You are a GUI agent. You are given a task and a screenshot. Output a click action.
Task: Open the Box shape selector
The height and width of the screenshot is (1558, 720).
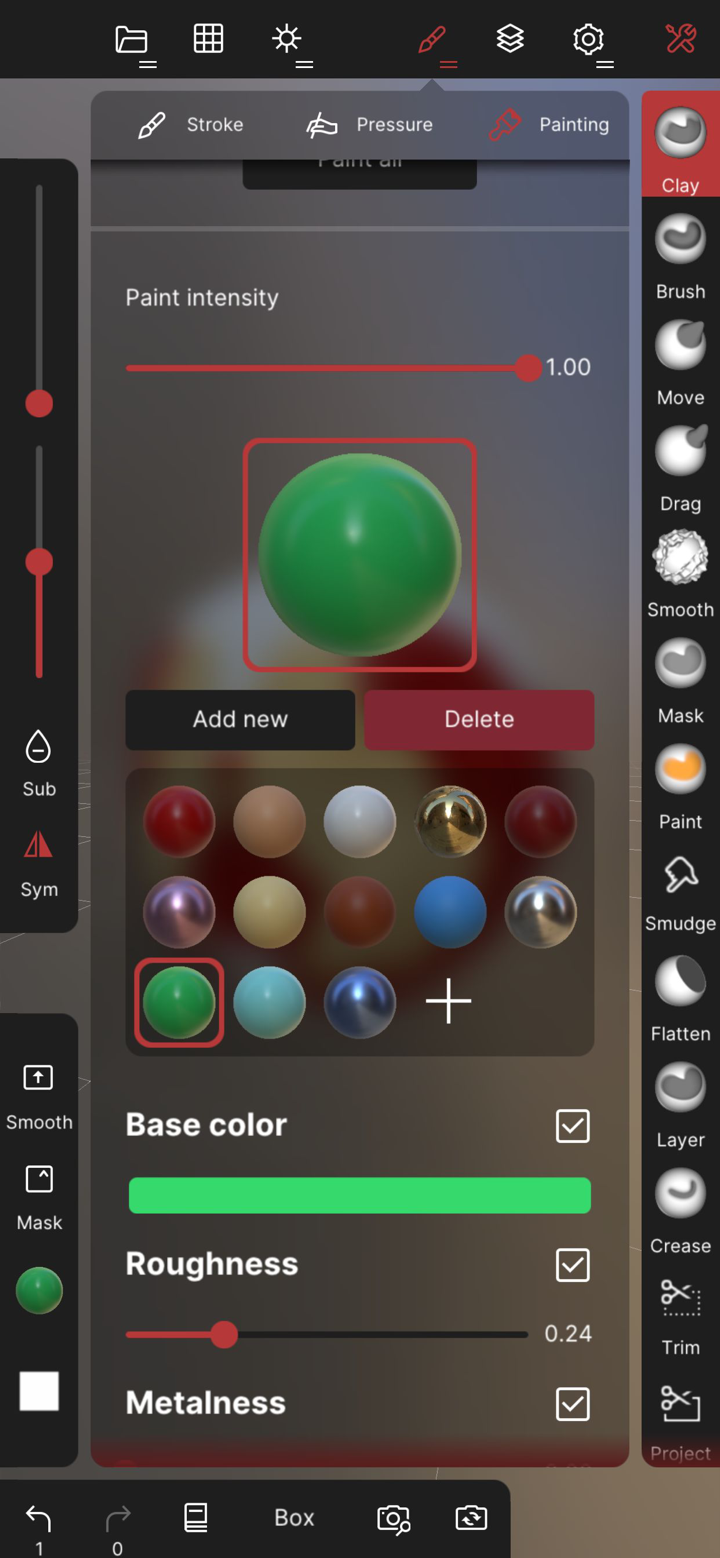[x=294, y=1517]
